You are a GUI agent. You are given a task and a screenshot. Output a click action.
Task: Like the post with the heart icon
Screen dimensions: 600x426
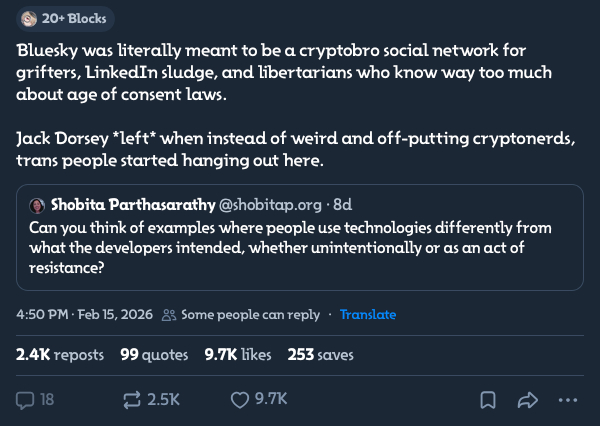point(240,399)
